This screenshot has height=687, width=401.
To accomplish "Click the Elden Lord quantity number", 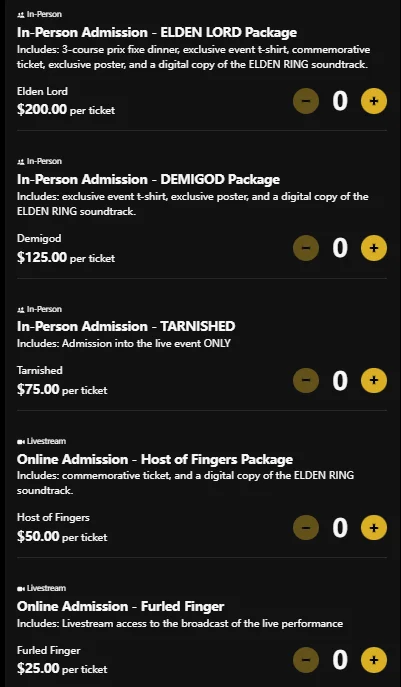I will click(x=340, y=101).
